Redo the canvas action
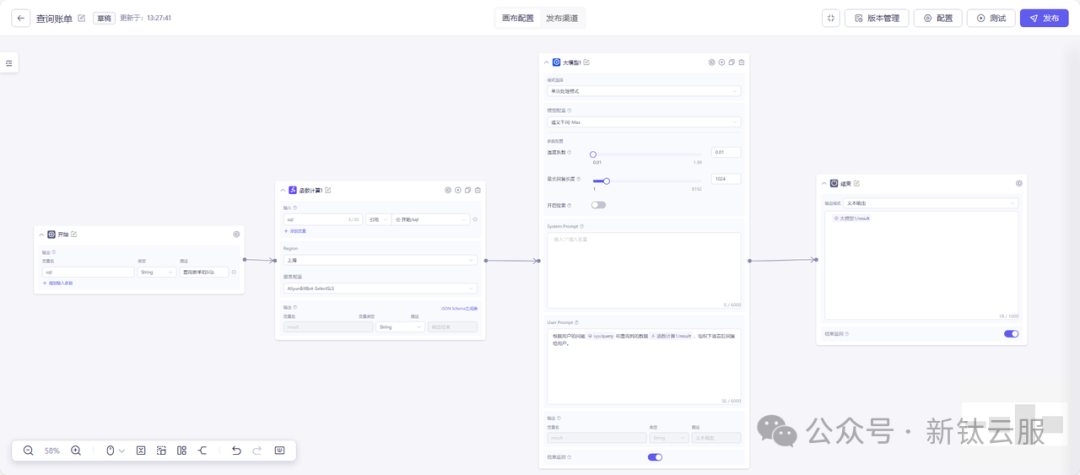Viewport: 1080px width, 475px height. (257, 450)
